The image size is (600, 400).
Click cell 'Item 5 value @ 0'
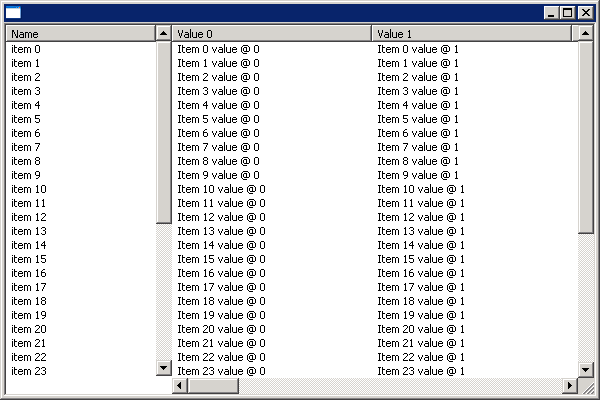pos(218,119)
